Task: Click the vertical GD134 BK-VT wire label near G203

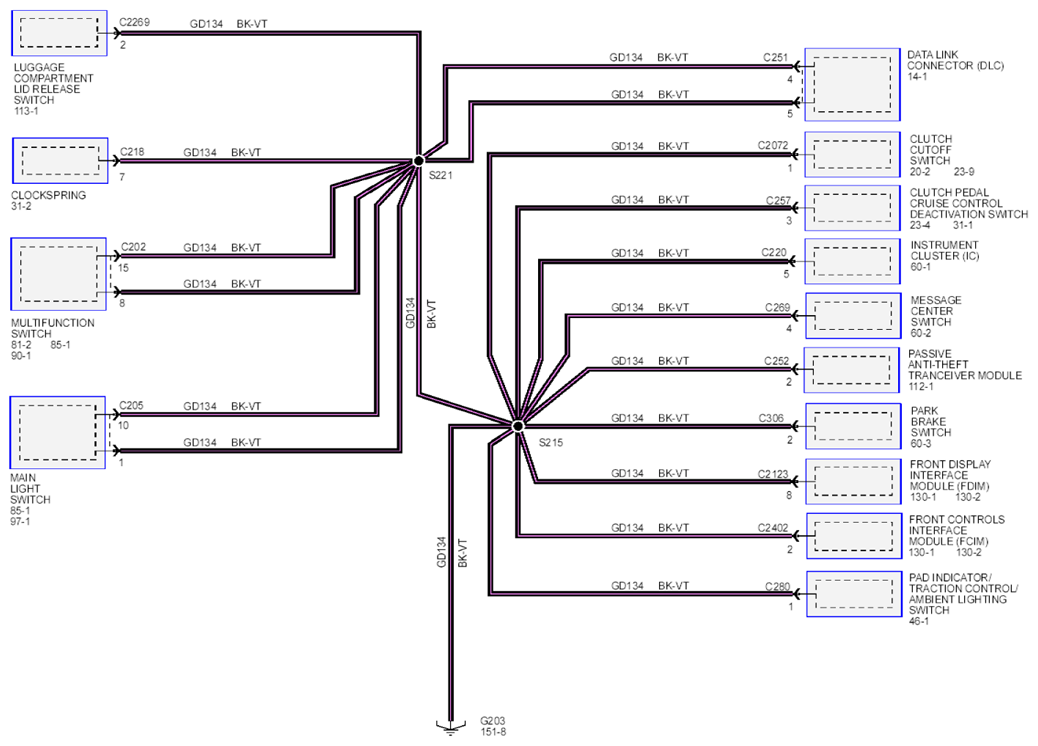Action: (452, 553)
